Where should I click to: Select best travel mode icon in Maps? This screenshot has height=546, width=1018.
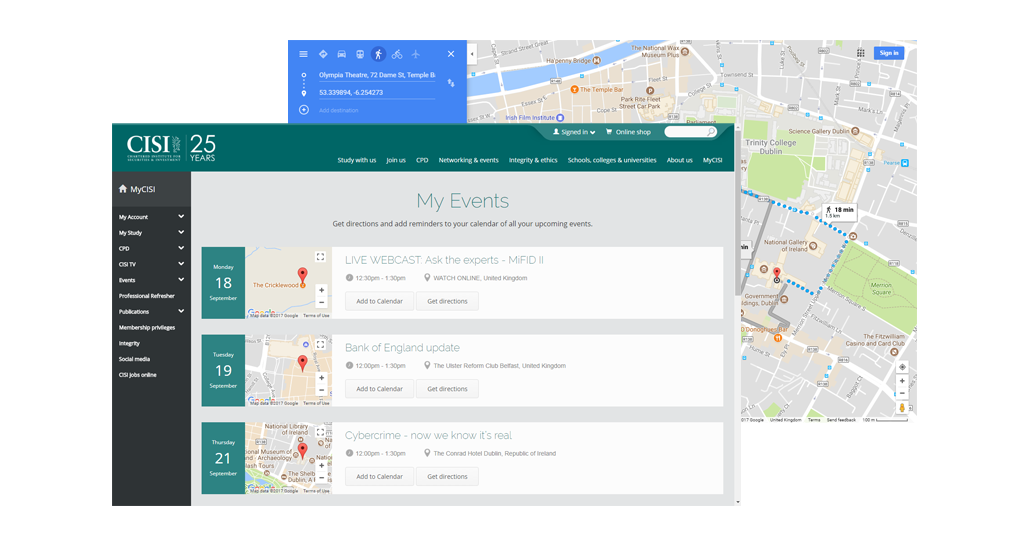323,54
